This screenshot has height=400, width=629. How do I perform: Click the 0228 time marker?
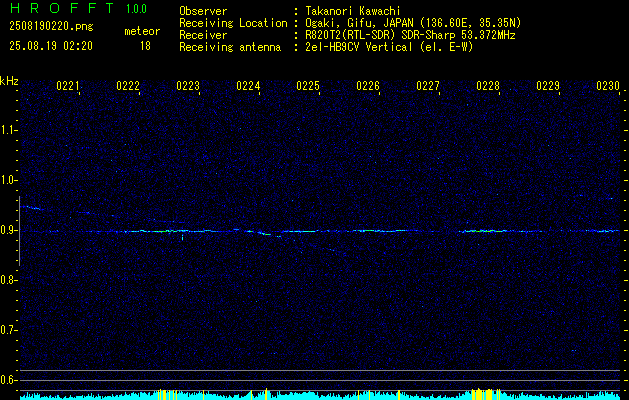tap(488, 86)
